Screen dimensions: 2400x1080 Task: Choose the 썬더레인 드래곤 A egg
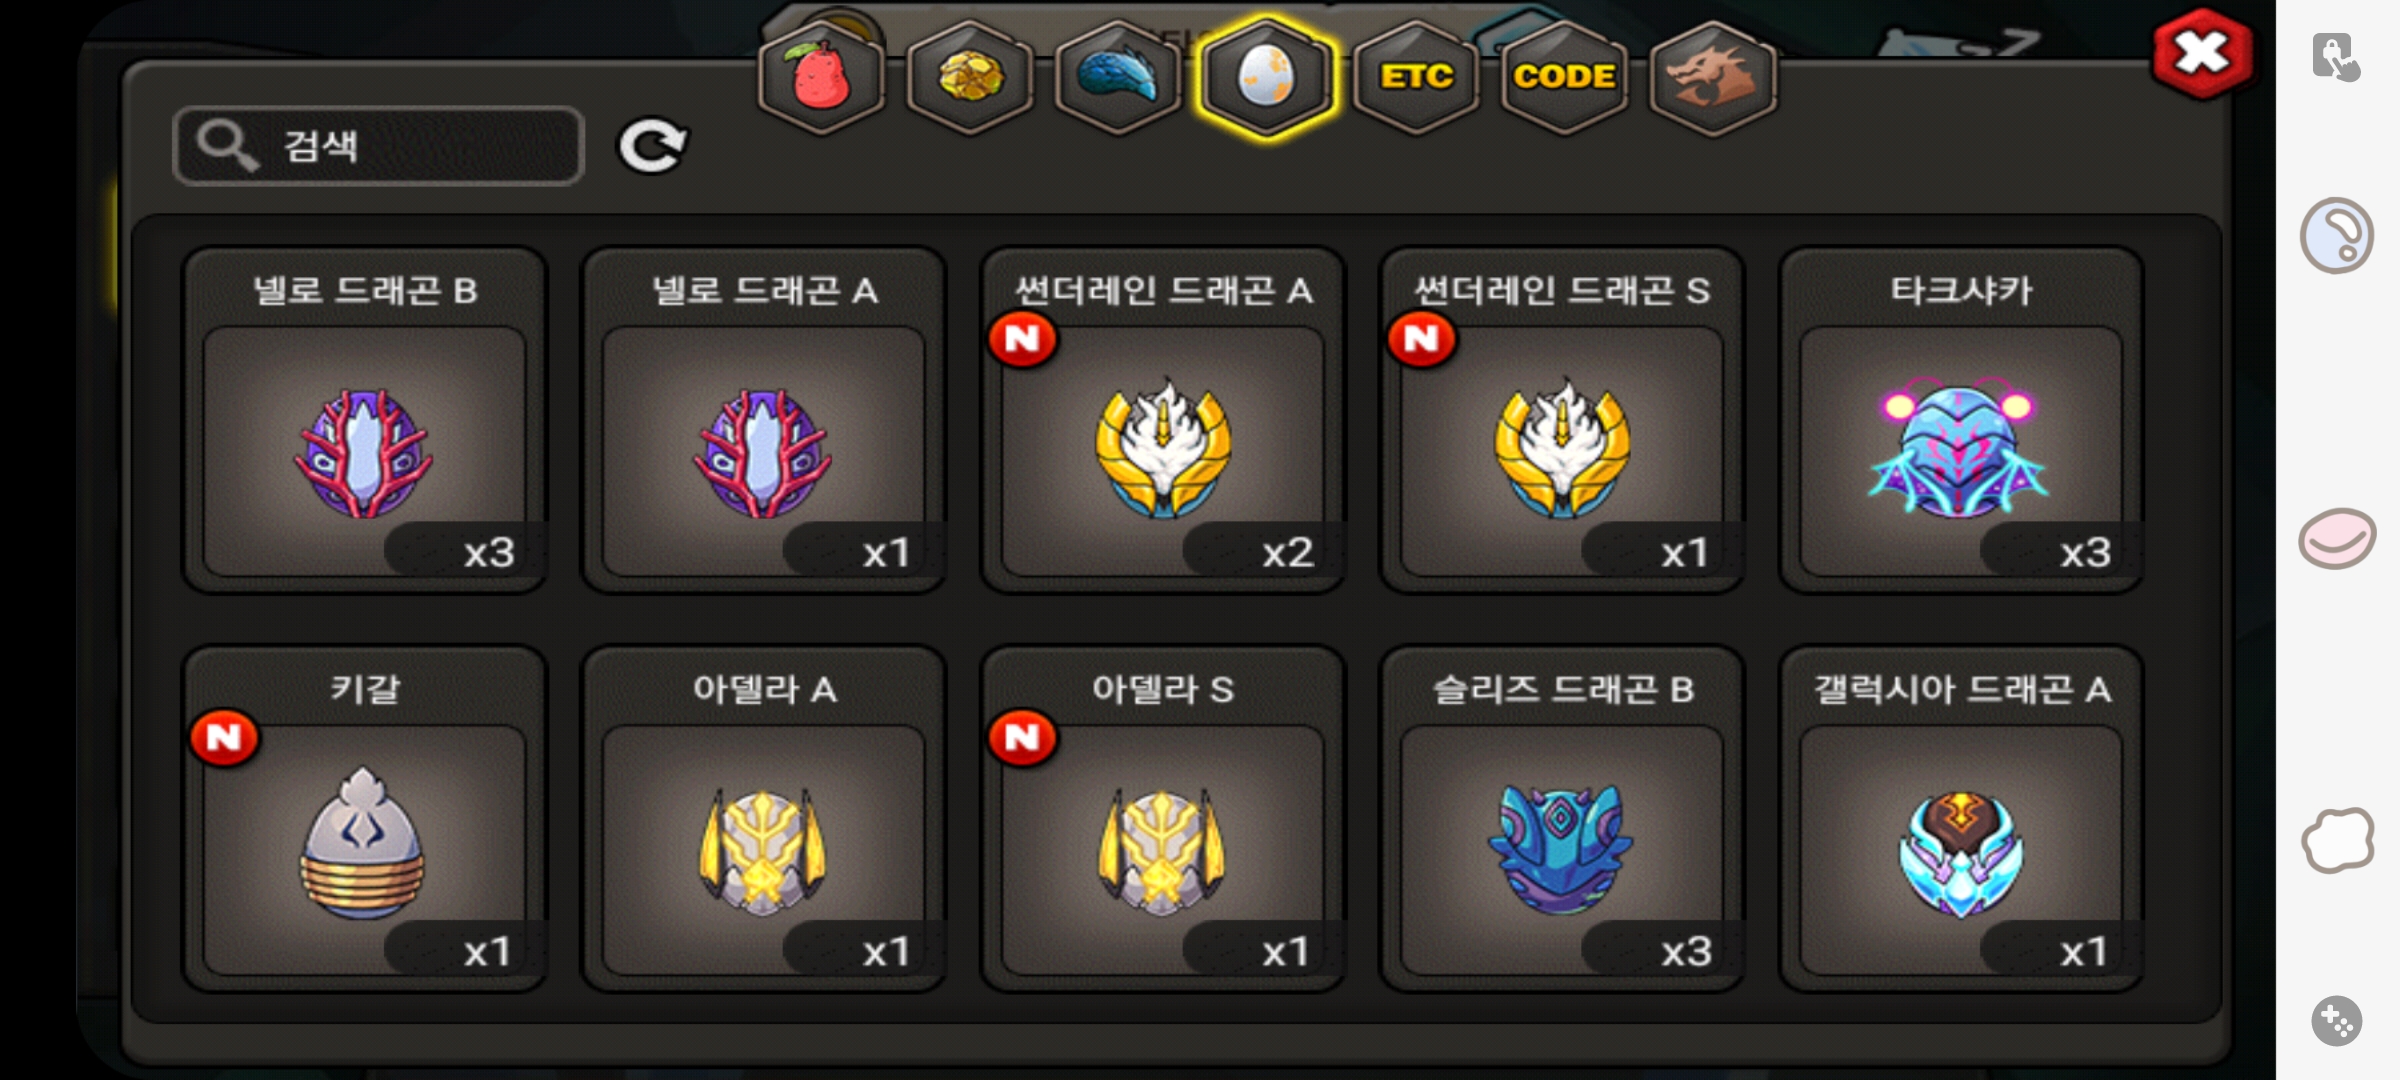pyautogui.click(x=1163, y=420)
